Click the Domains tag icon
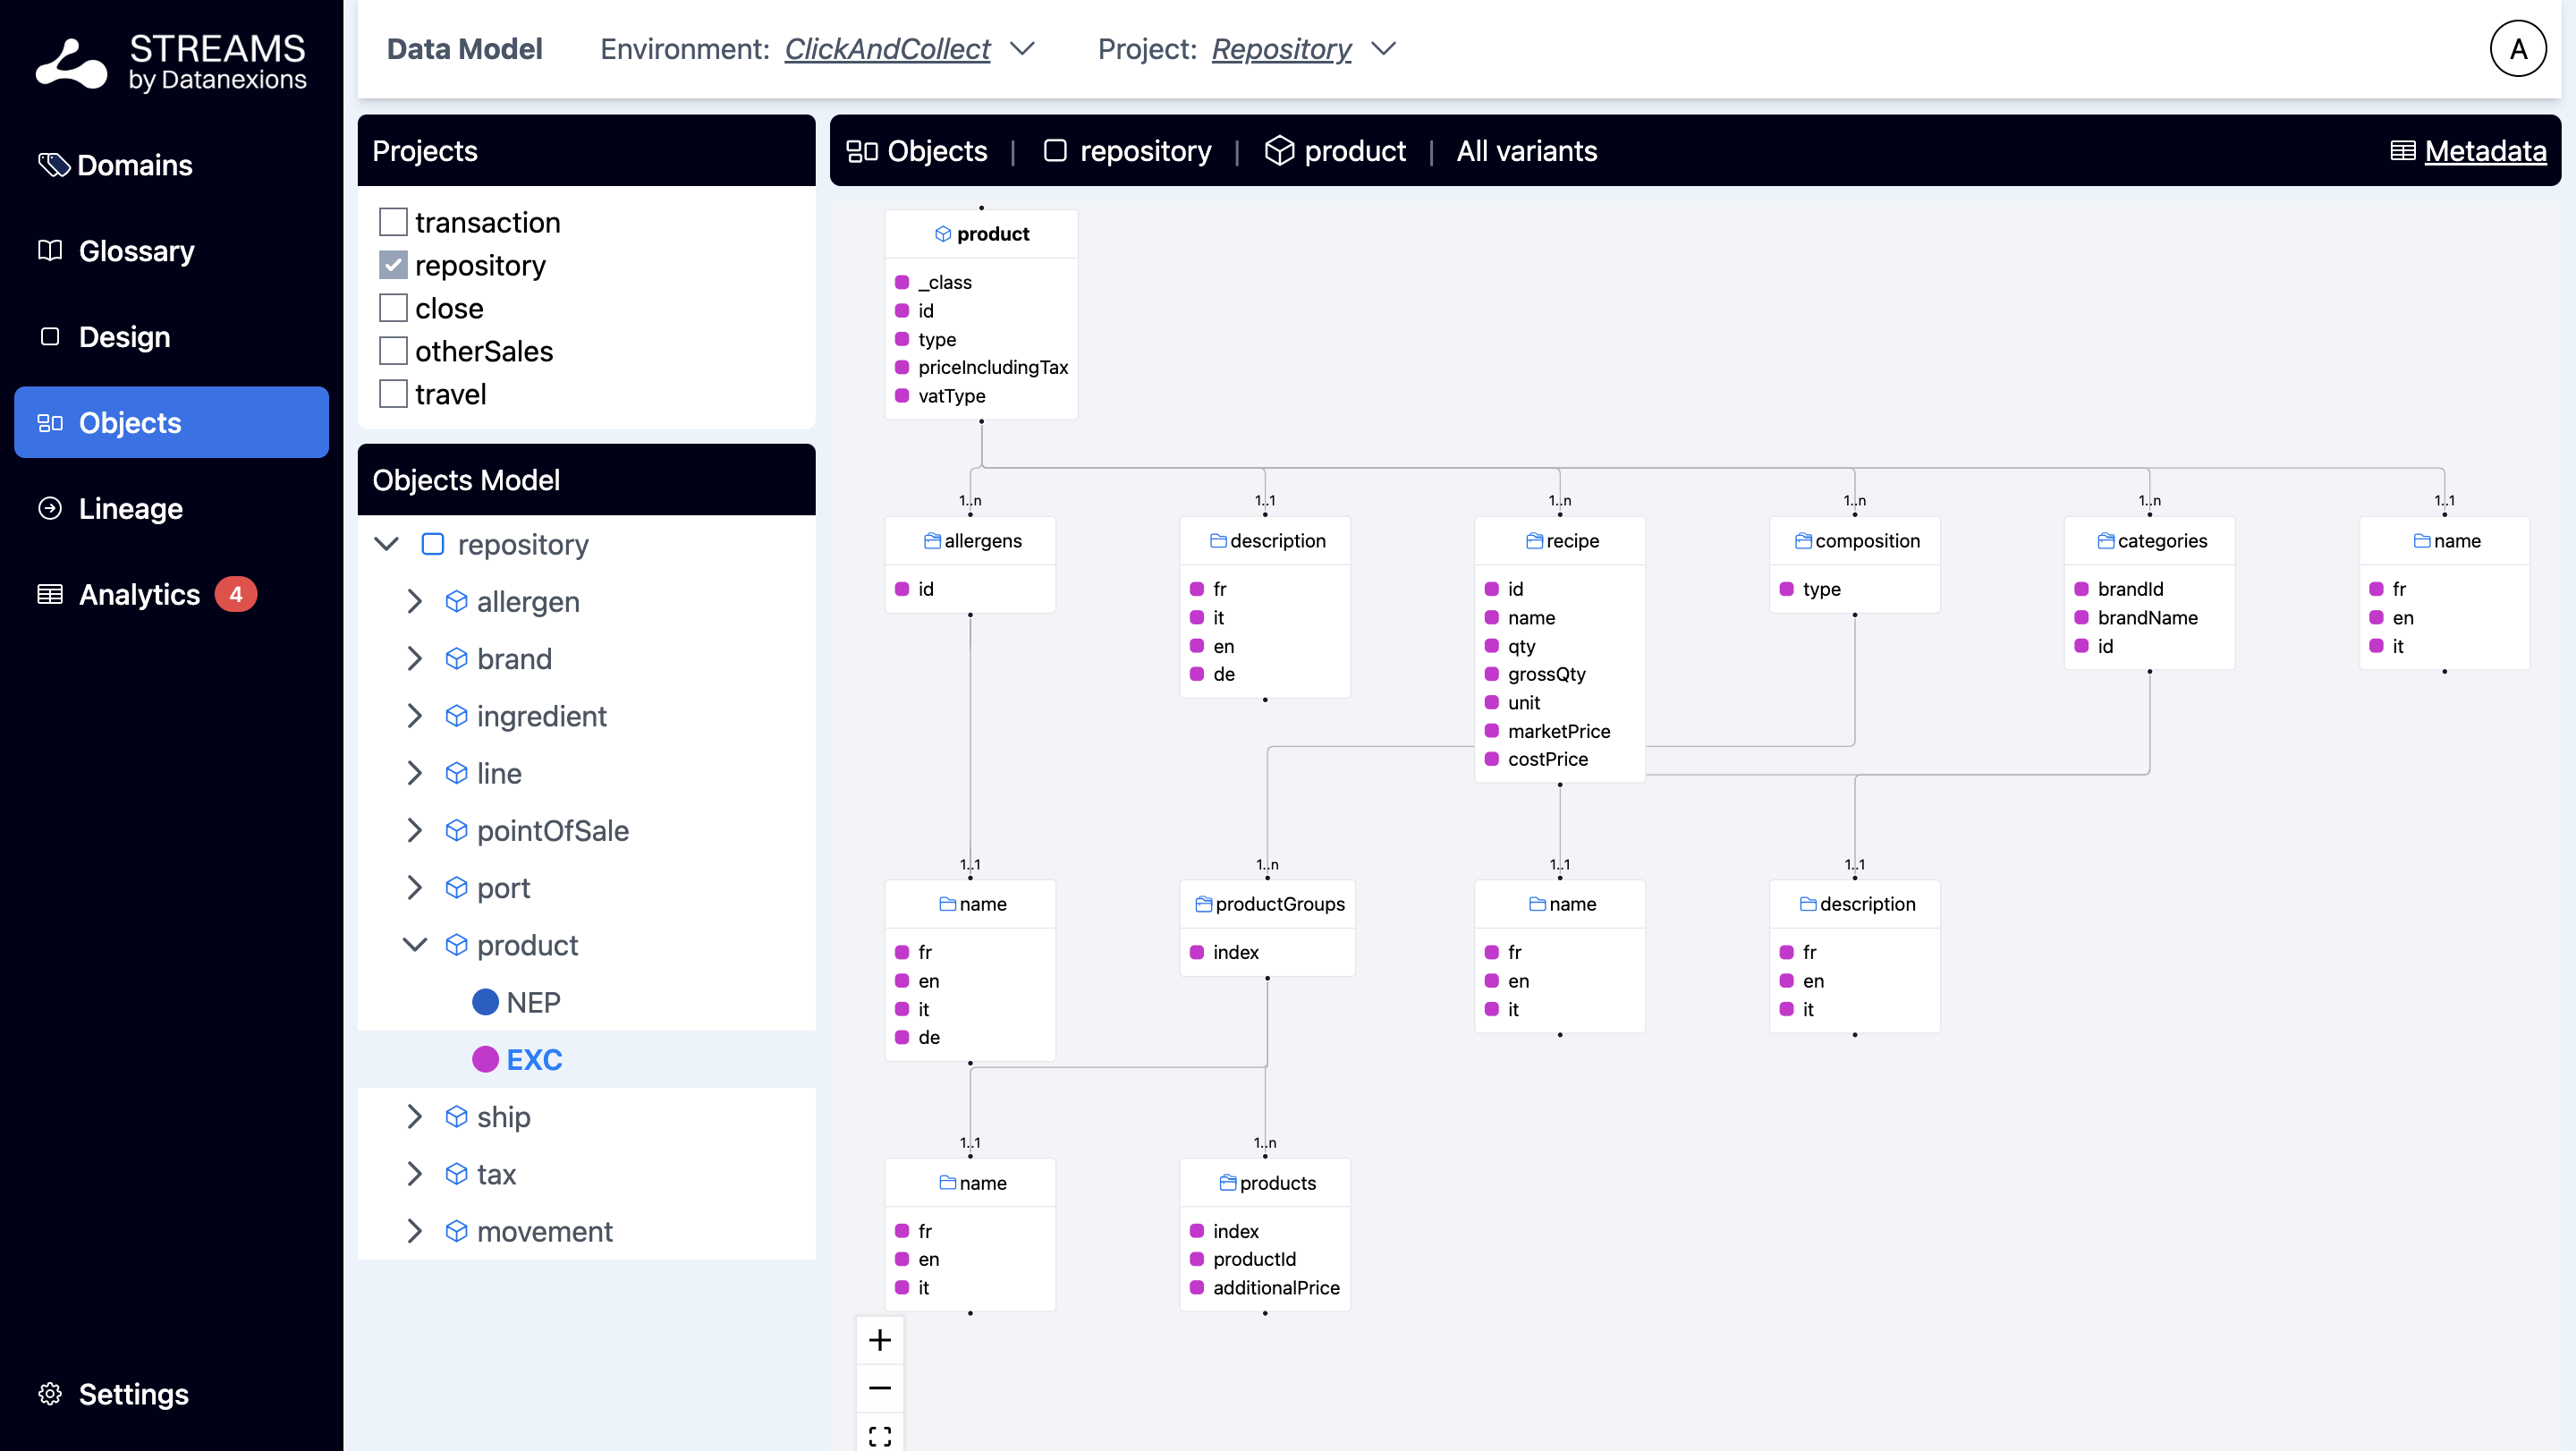 (52, 165)
